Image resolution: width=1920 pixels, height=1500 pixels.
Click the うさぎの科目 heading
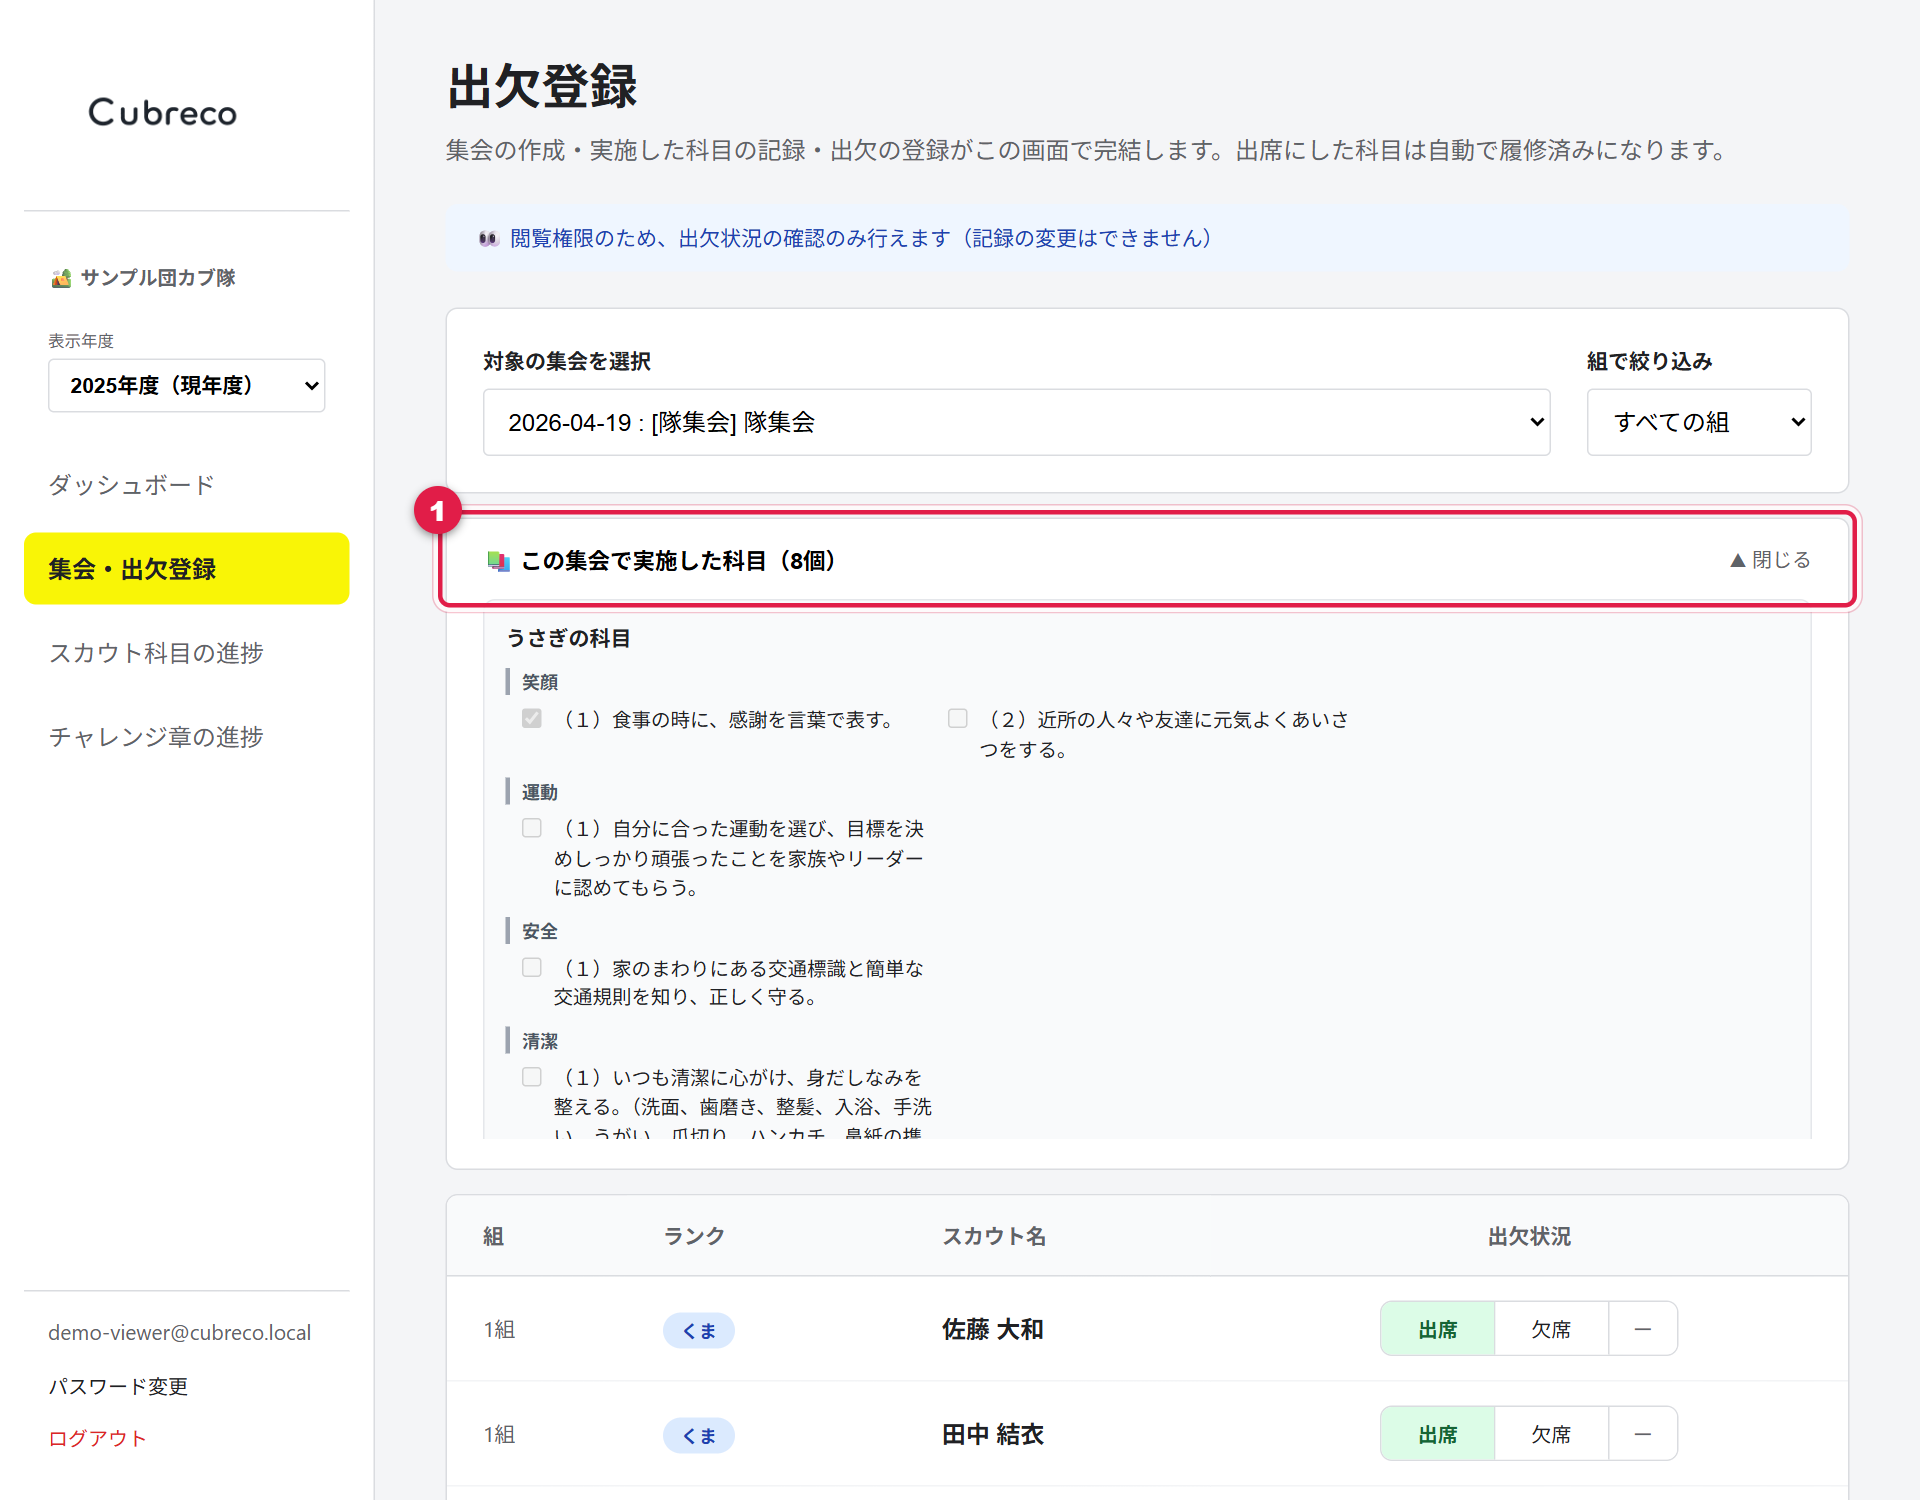(x=568, y=638)
